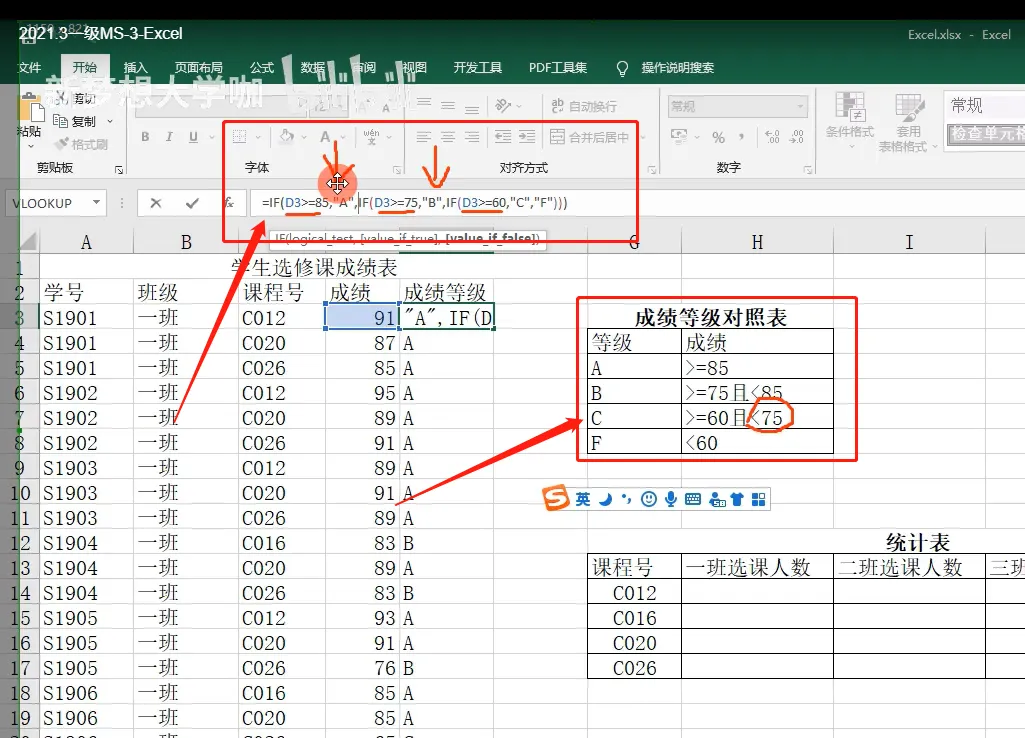The width and height of the screenshot is (1025, 738).
Task: Open the number format 常规 combo box
Action: tap(737, 106)
